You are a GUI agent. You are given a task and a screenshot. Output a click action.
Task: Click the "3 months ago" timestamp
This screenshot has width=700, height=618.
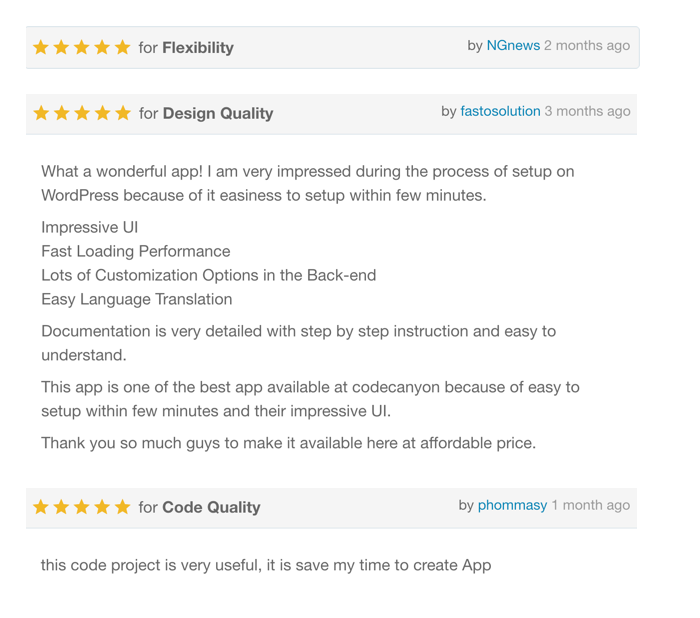click(587, 112)
